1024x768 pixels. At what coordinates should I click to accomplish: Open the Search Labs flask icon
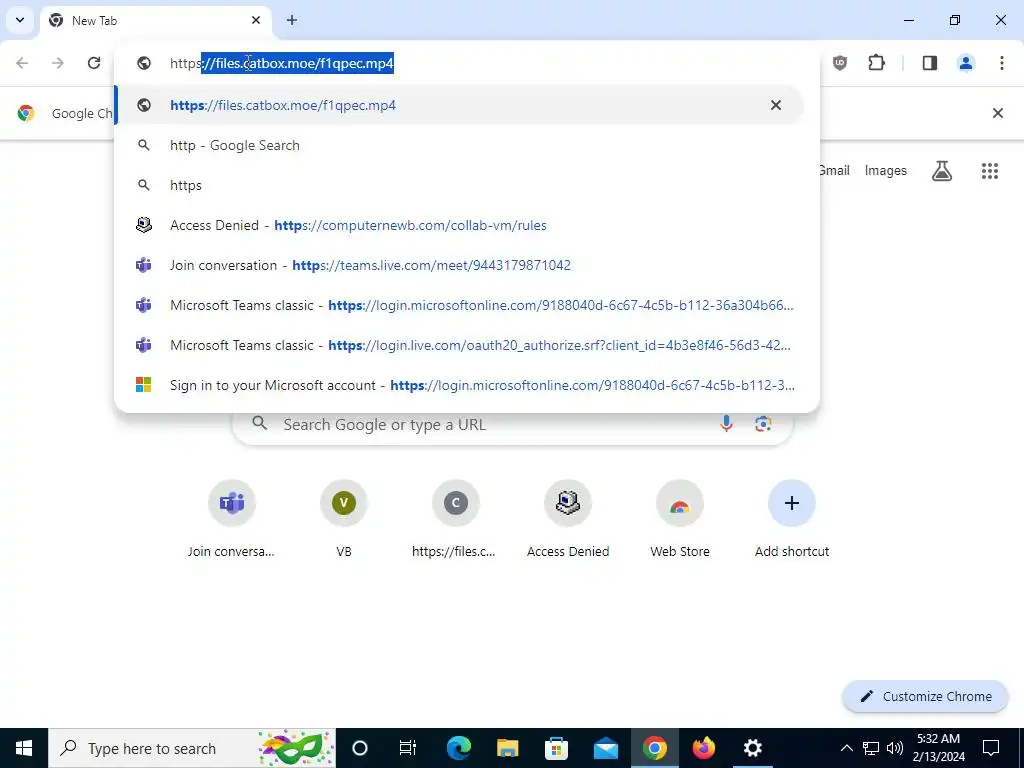point(942,170)
